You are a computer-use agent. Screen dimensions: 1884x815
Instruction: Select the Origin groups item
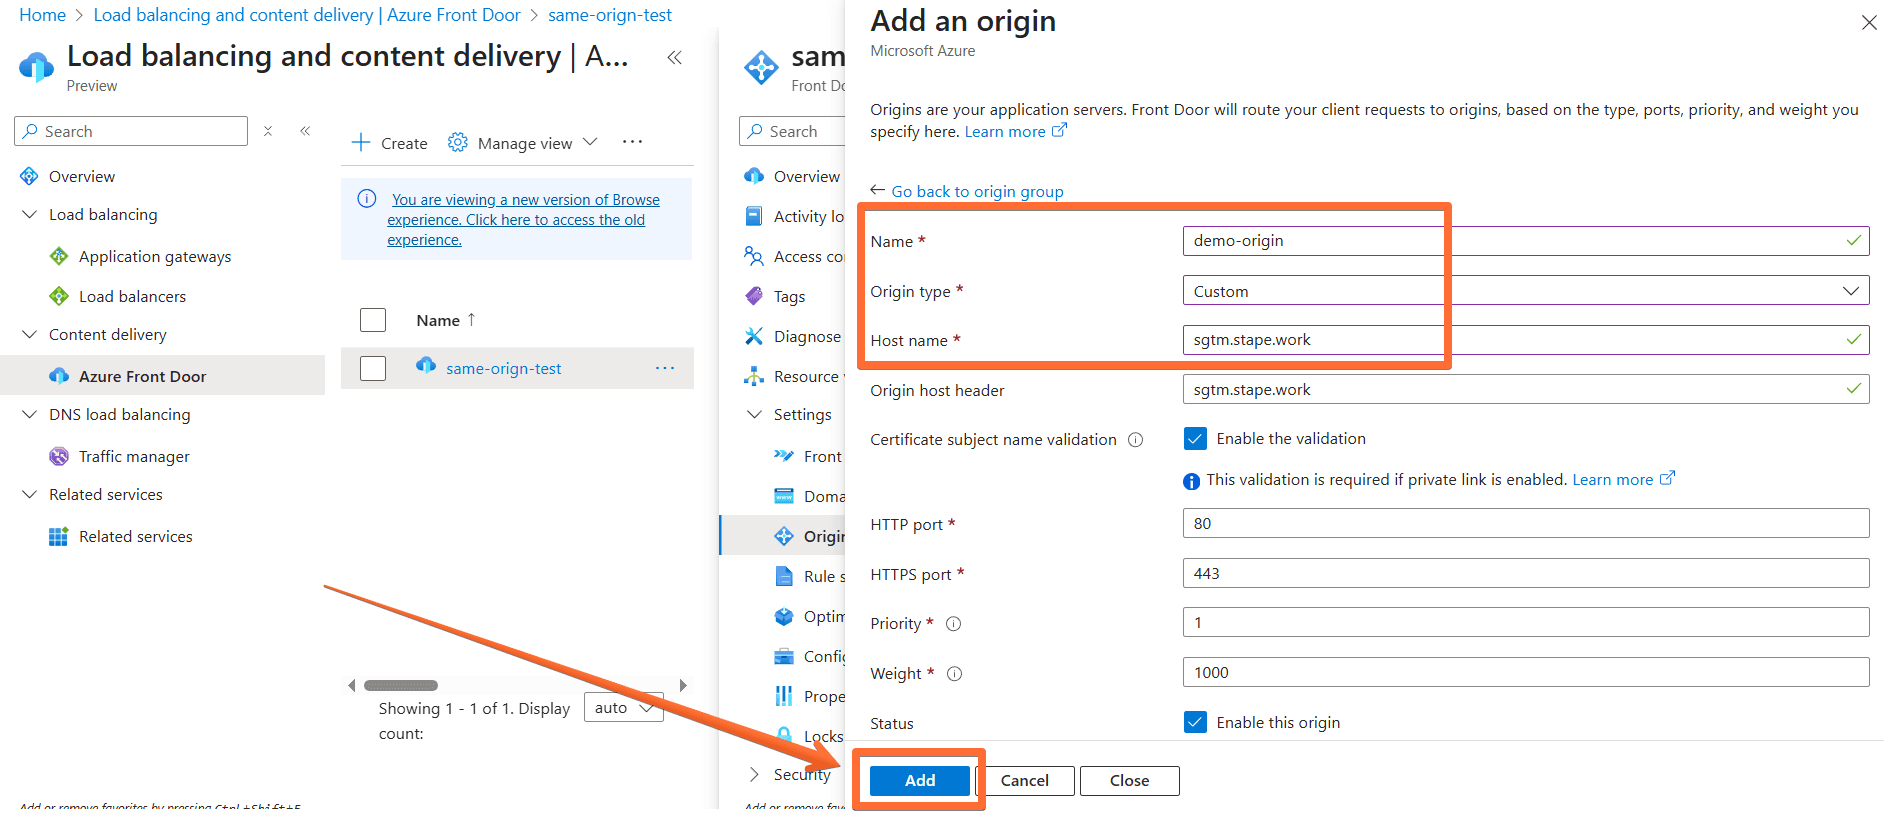click(784, 535)
